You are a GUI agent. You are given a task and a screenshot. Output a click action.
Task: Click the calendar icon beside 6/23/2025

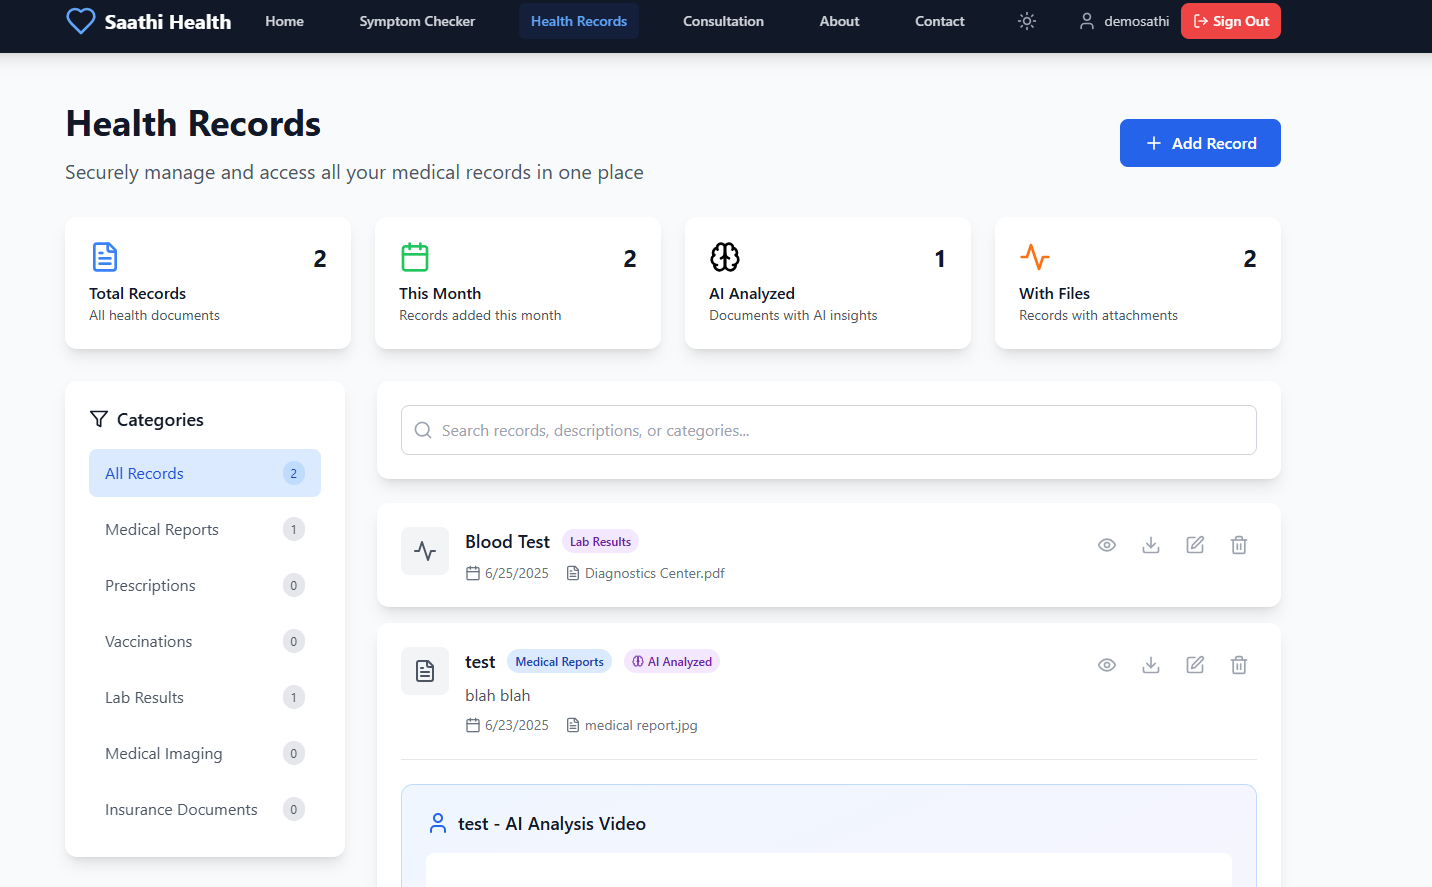[x=473, y=725]
